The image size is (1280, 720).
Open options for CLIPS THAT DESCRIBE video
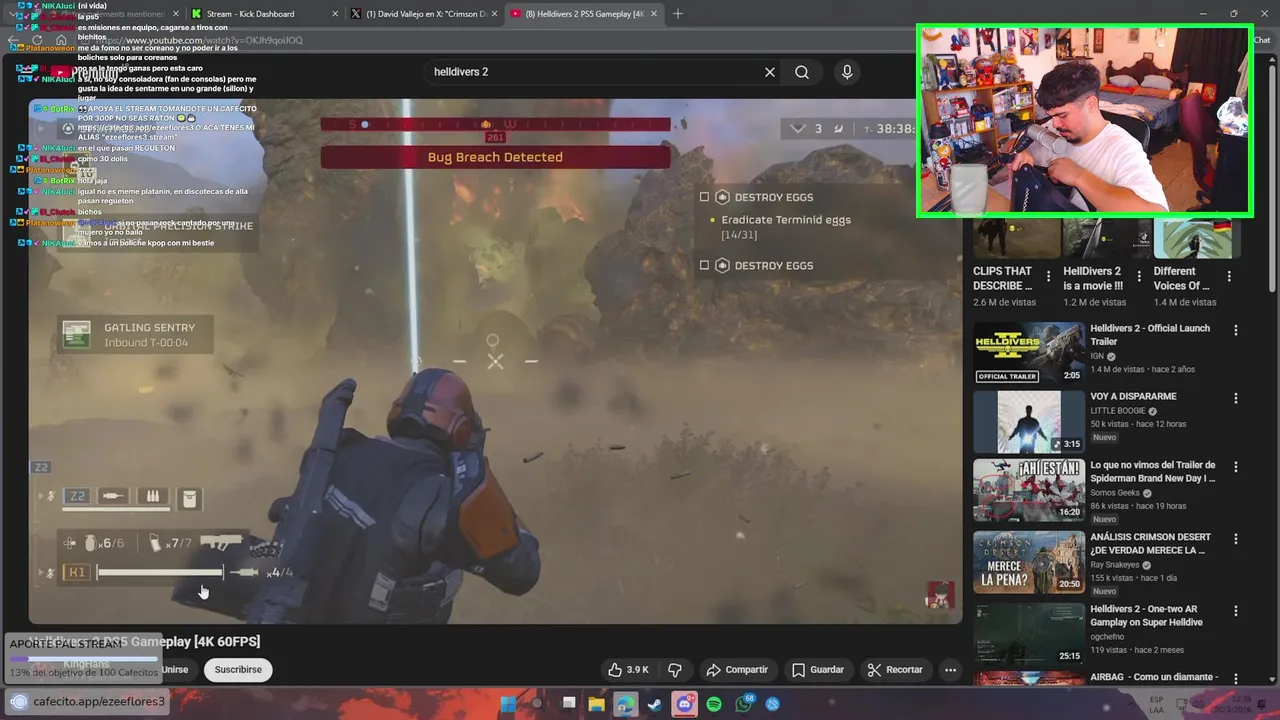coord(1048,277)
